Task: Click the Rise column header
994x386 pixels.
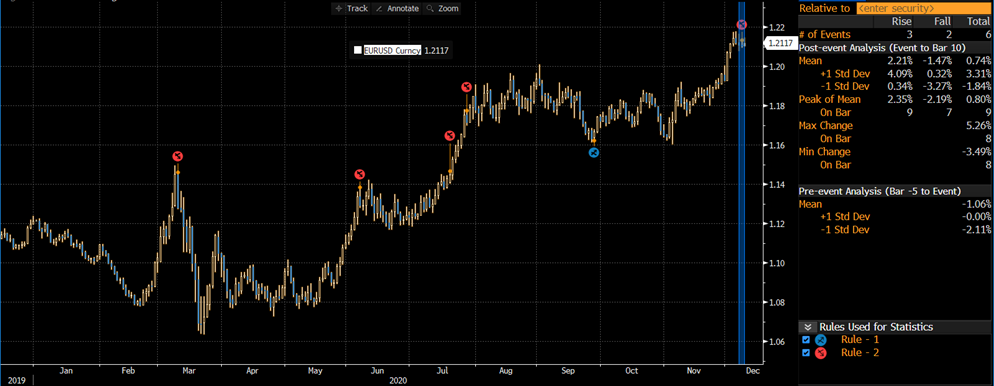Action: pos(901,22)
